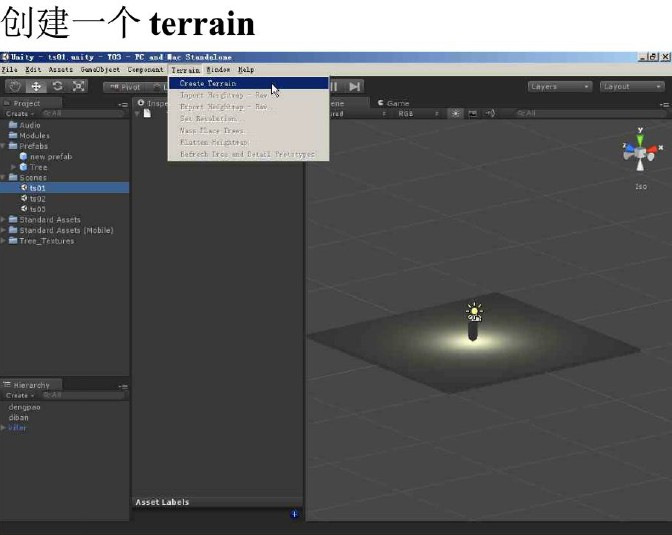Image resolution: width=672 pixels, height=535 pixels.
Task: Select the Hand tool
Action: coord(15,87)
